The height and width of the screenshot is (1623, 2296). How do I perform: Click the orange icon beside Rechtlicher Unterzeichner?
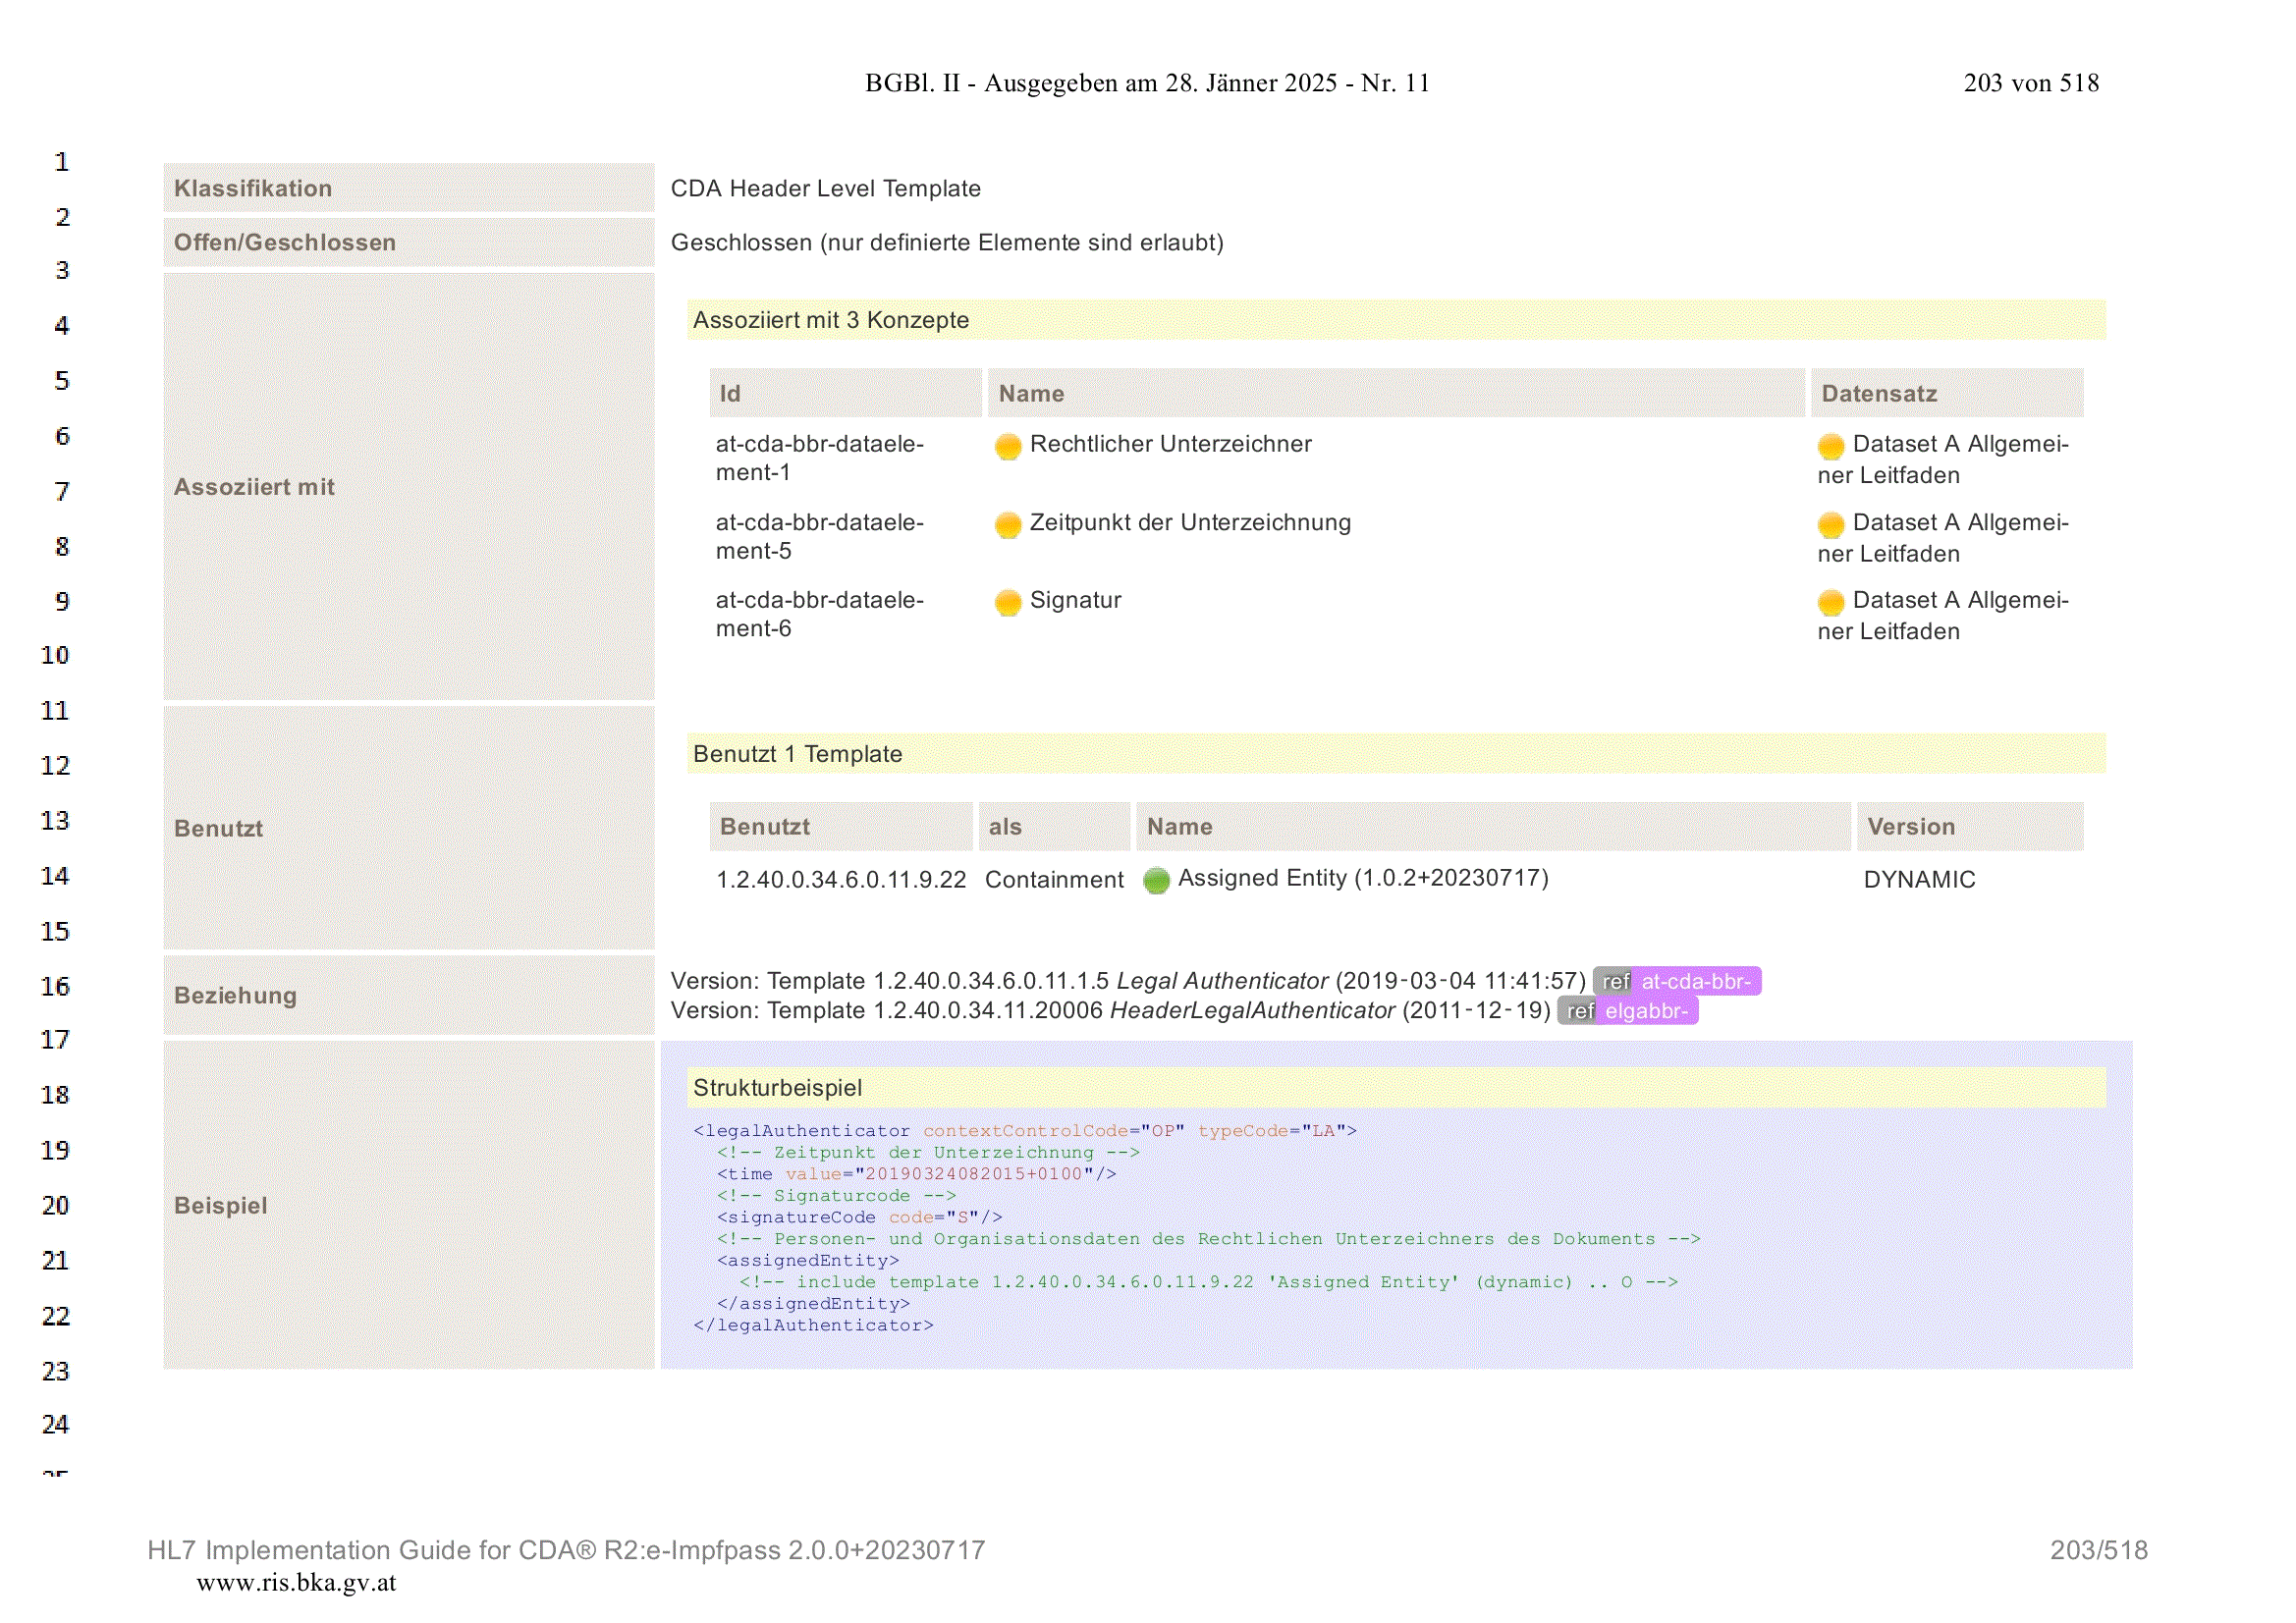tap(1008, 446)
